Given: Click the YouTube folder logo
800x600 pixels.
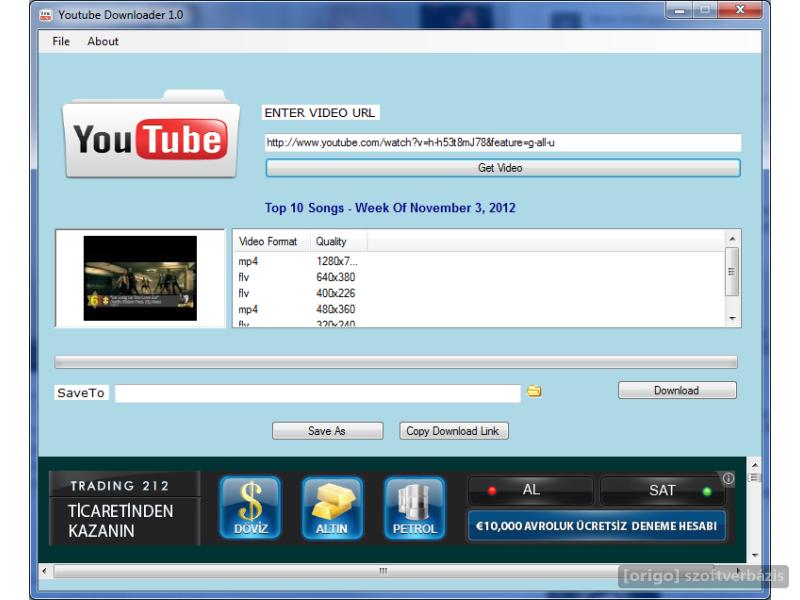Looking at the screenshot, I should pos(151,134).
